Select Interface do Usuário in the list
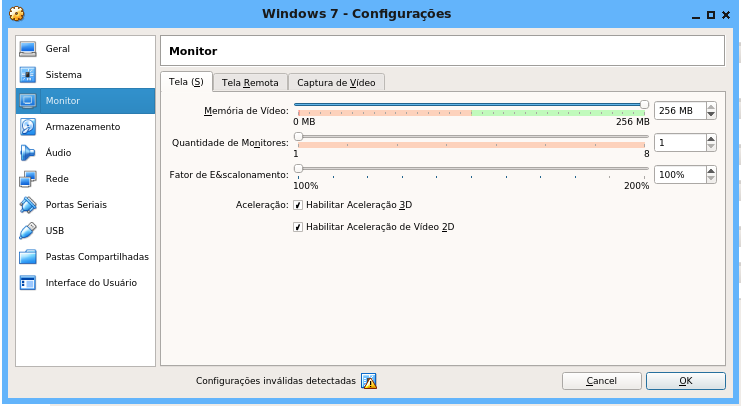Image resolution: width=741 pixels, height=406 pixels. point(86,283)
